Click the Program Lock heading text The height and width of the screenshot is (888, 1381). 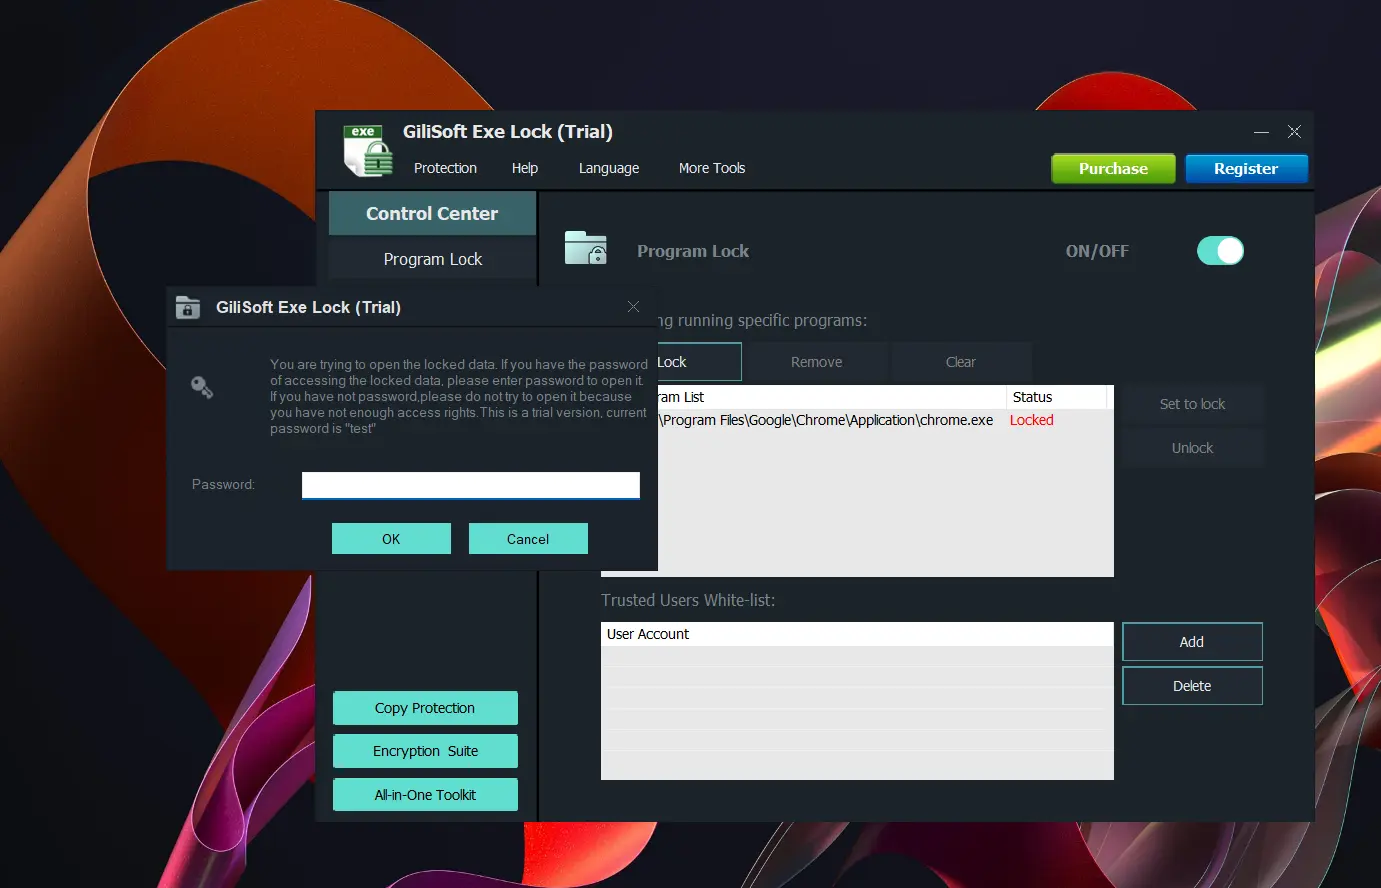693,251
